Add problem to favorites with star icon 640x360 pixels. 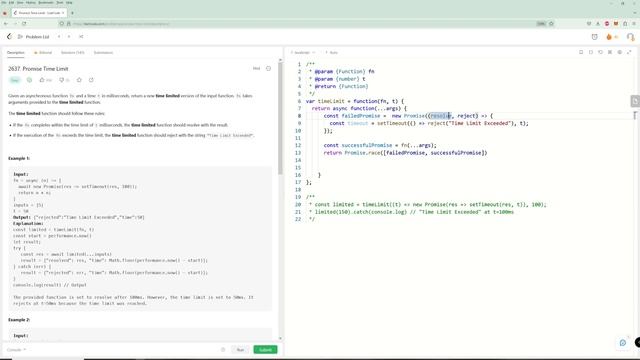click(x=79, y=80)
